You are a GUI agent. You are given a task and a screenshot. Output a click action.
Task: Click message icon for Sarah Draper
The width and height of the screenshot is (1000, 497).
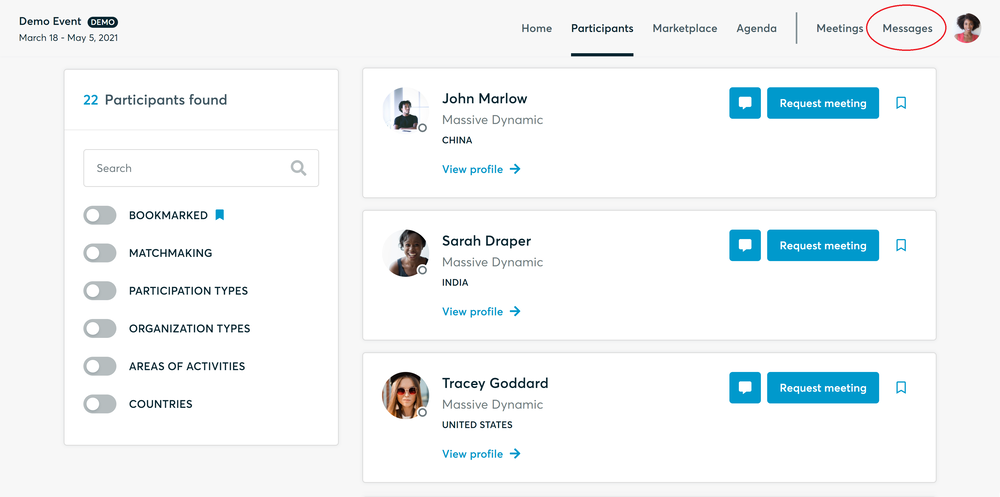[x=745, y=246]
